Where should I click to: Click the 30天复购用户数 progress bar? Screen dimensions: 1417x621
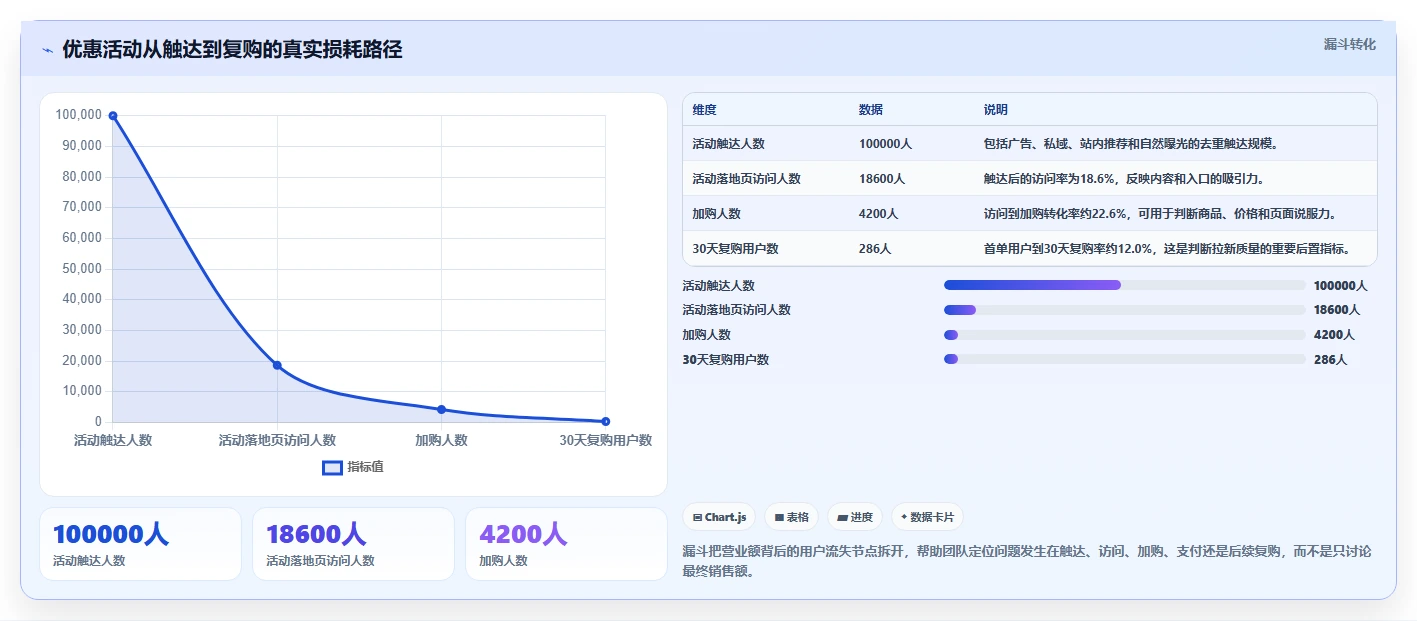pyautogui.click(x=1124, y=359)
